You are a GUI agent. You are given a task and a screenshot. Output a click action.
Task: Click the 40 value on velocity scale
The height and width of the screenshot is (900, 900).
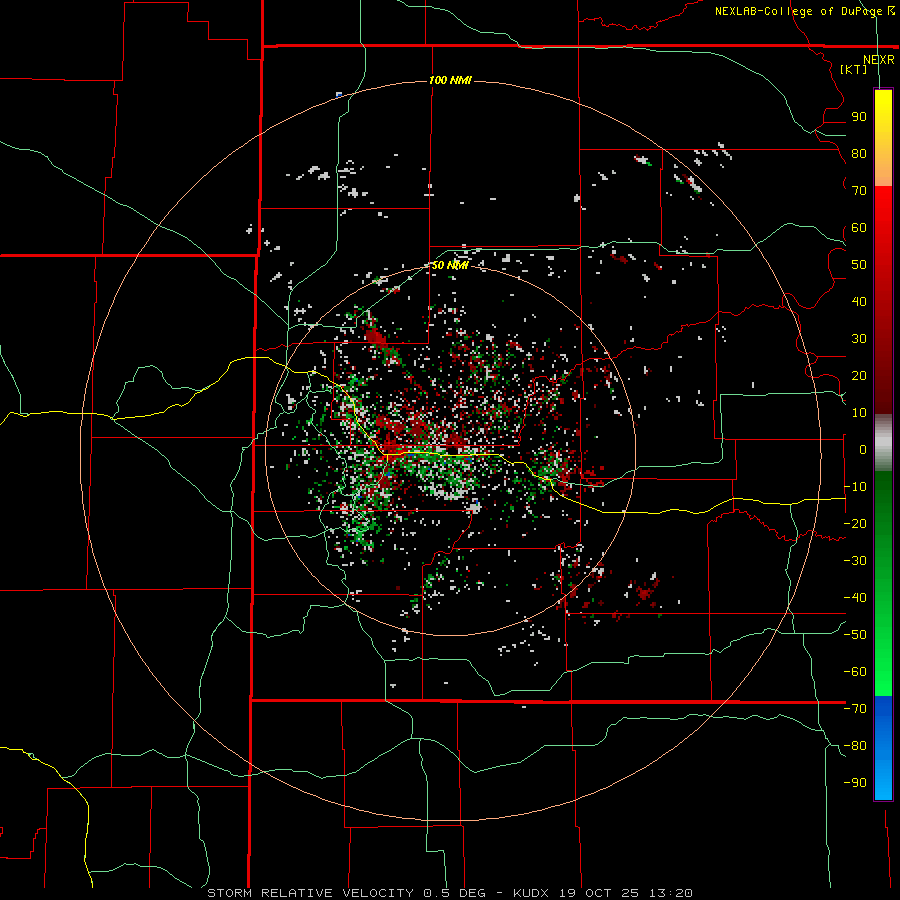[859, 302]
